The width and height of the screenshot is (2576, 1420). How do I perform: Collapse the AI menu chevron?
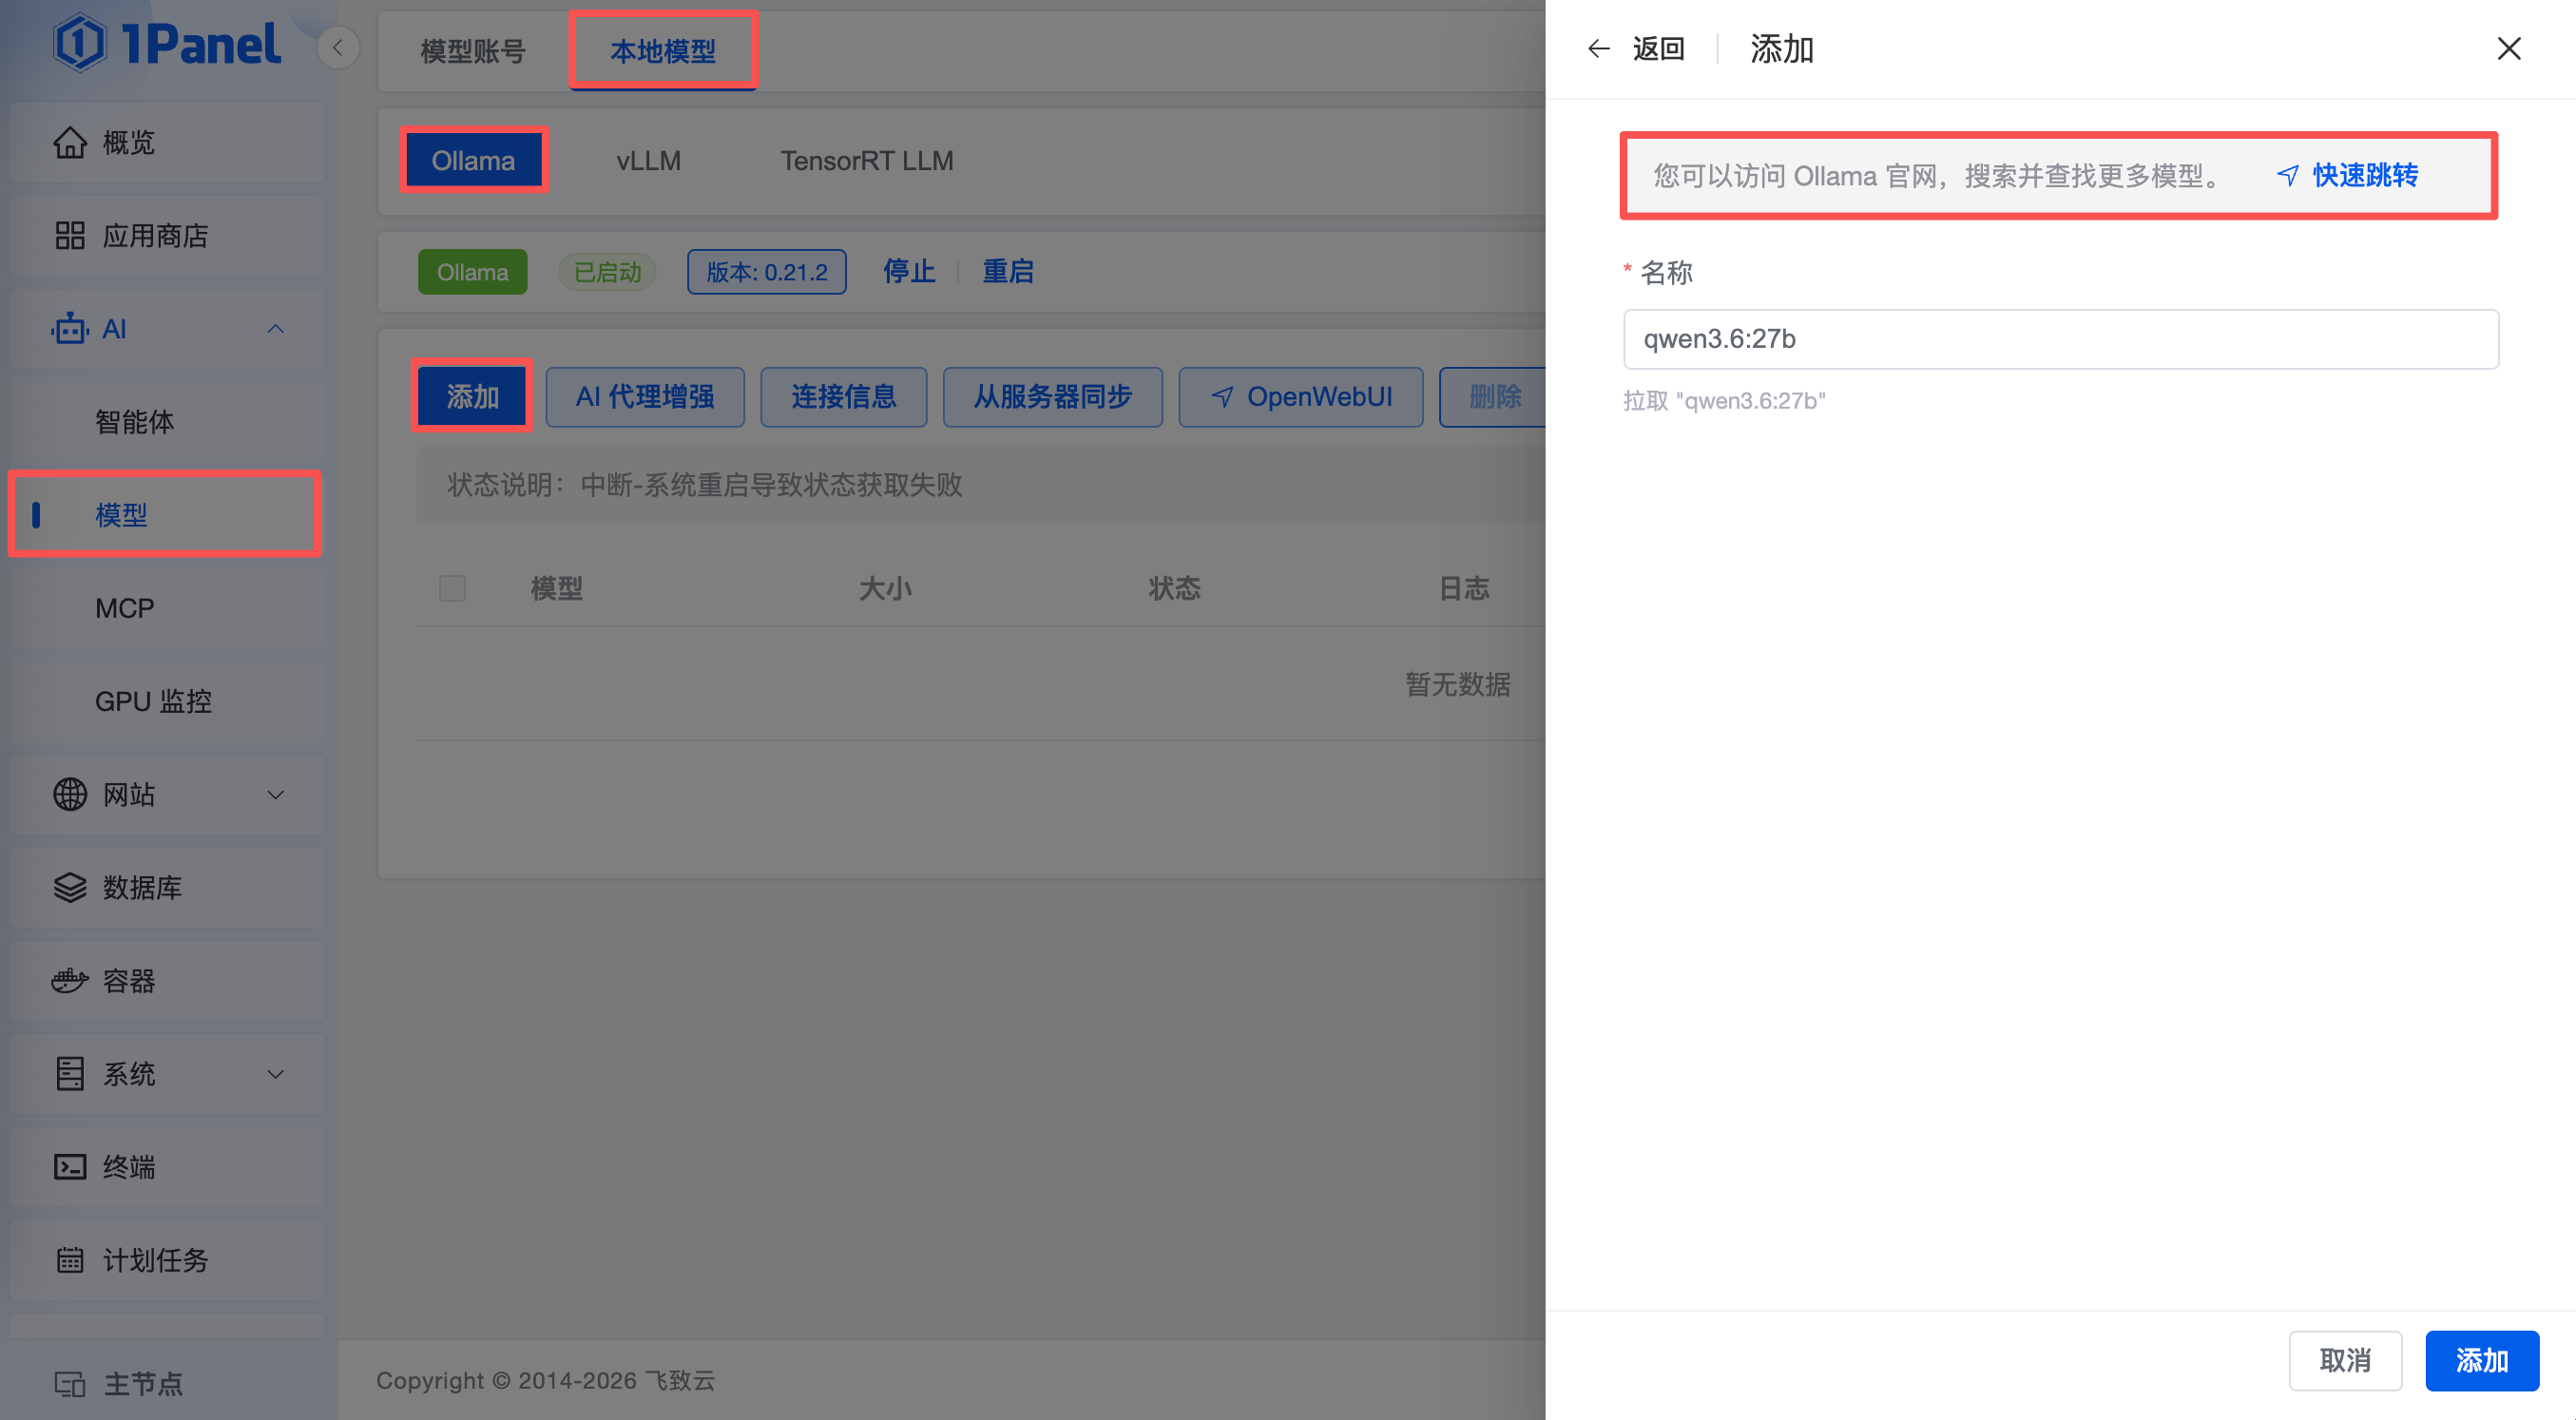276,329
